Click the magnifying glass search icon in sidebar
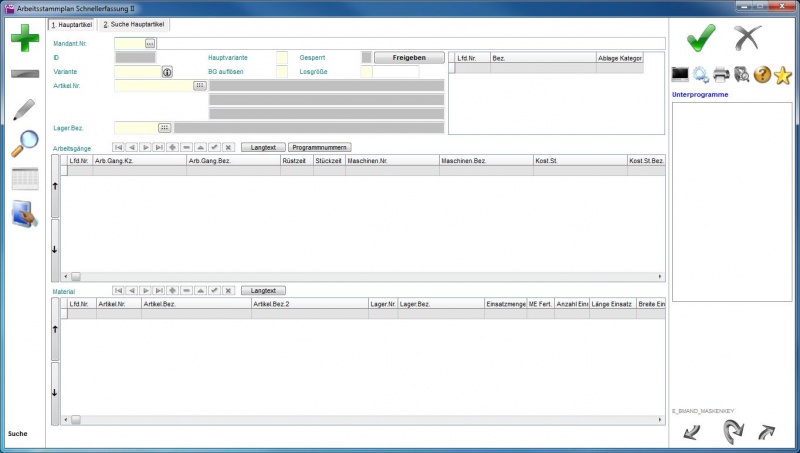 coord(23,143)
